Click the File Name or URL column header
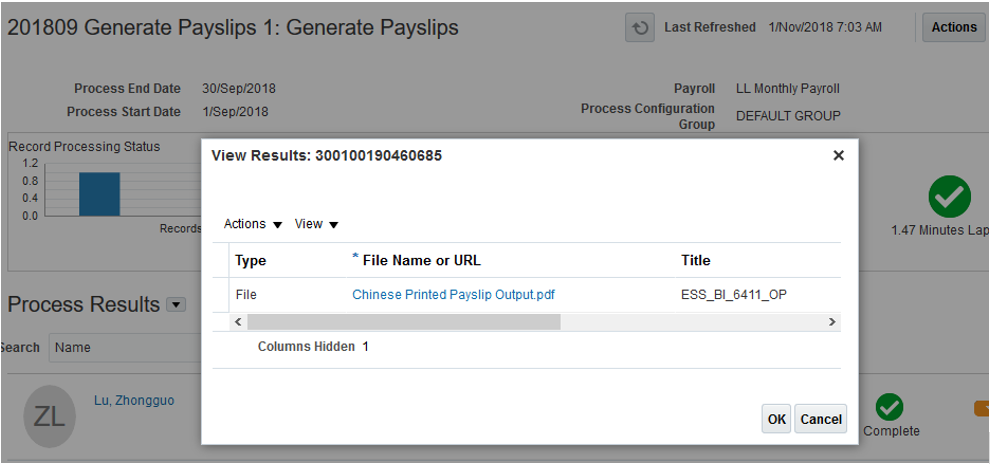993x464 pixels. [x=421, y=260]
